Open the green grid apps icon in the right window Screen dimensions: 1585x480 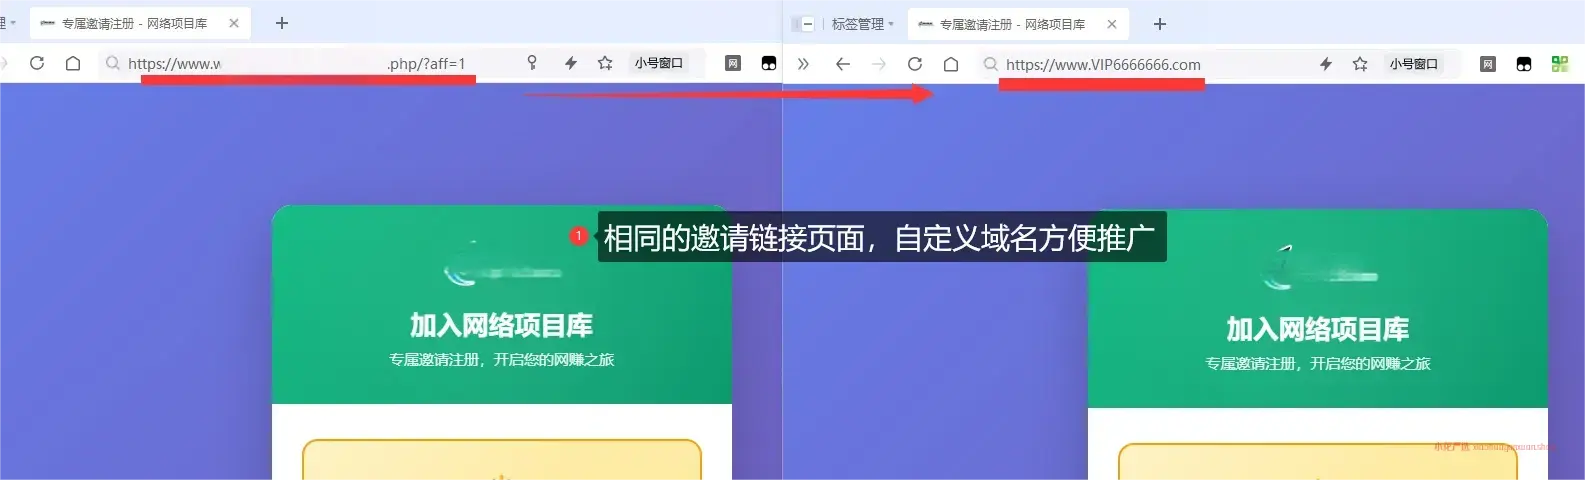pyautogui.click(x=1560, y=64)
